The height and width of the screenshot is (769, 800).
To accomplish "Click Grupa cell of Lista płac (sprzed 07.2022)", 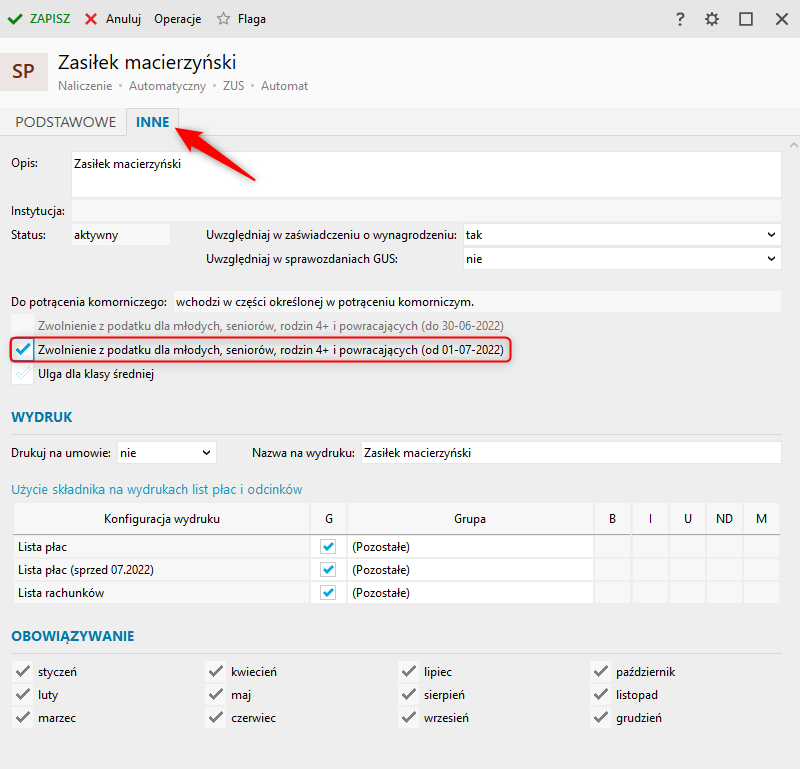I will 470,570.
